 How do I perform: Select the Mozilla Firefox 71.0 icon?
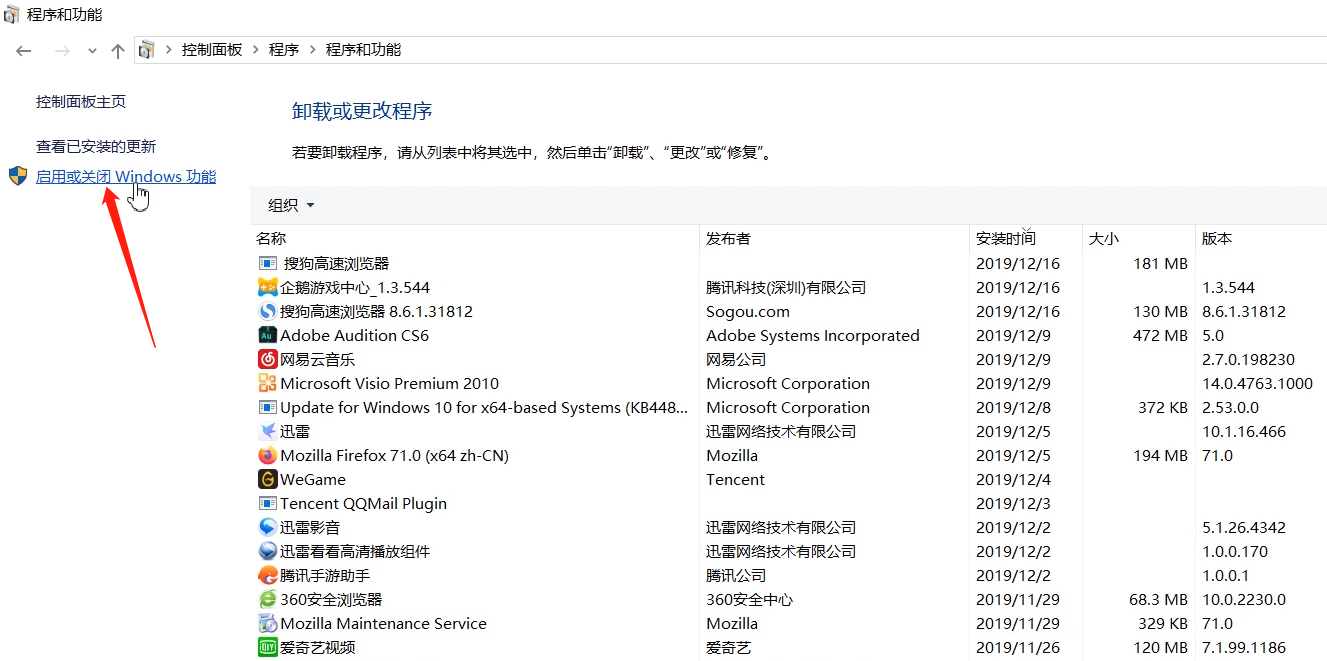pos(267,455)
